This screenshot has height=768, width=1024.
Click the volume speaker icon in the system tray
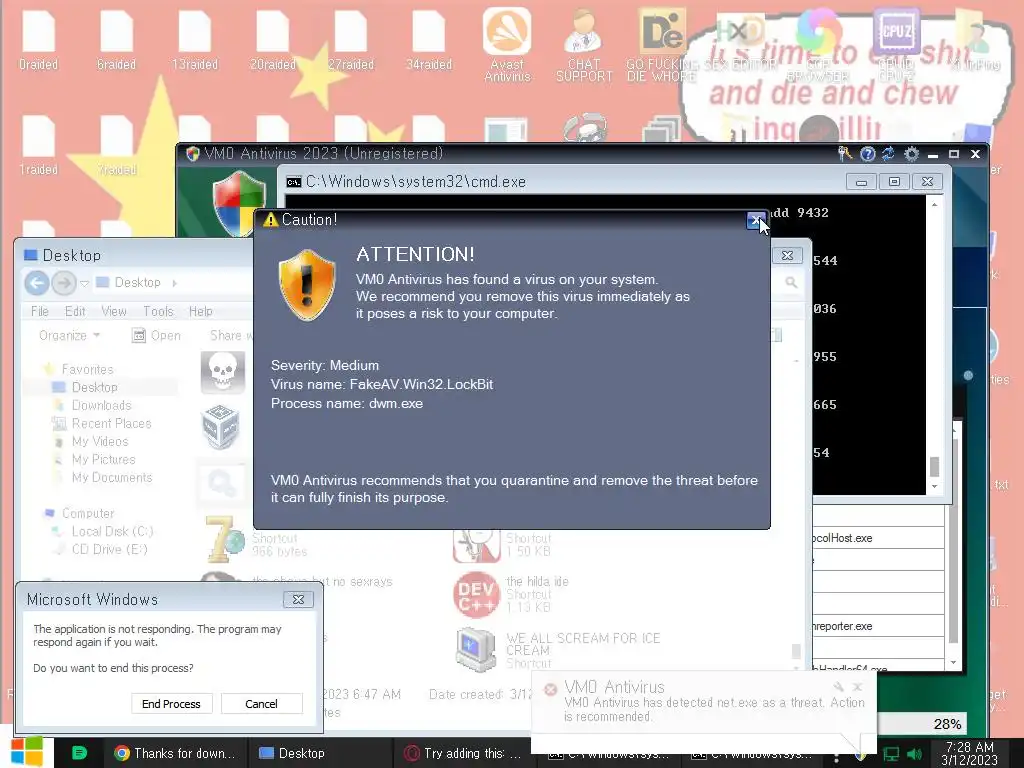(914, 754)
